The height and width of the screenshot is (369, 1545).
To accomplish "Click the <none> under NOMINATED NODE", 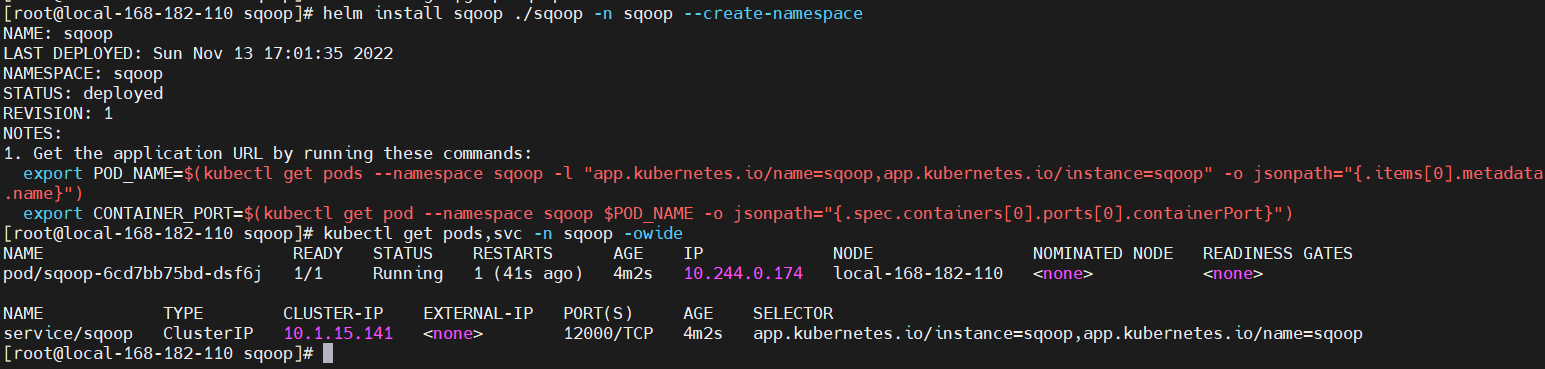I will (x=1063, y=273).
